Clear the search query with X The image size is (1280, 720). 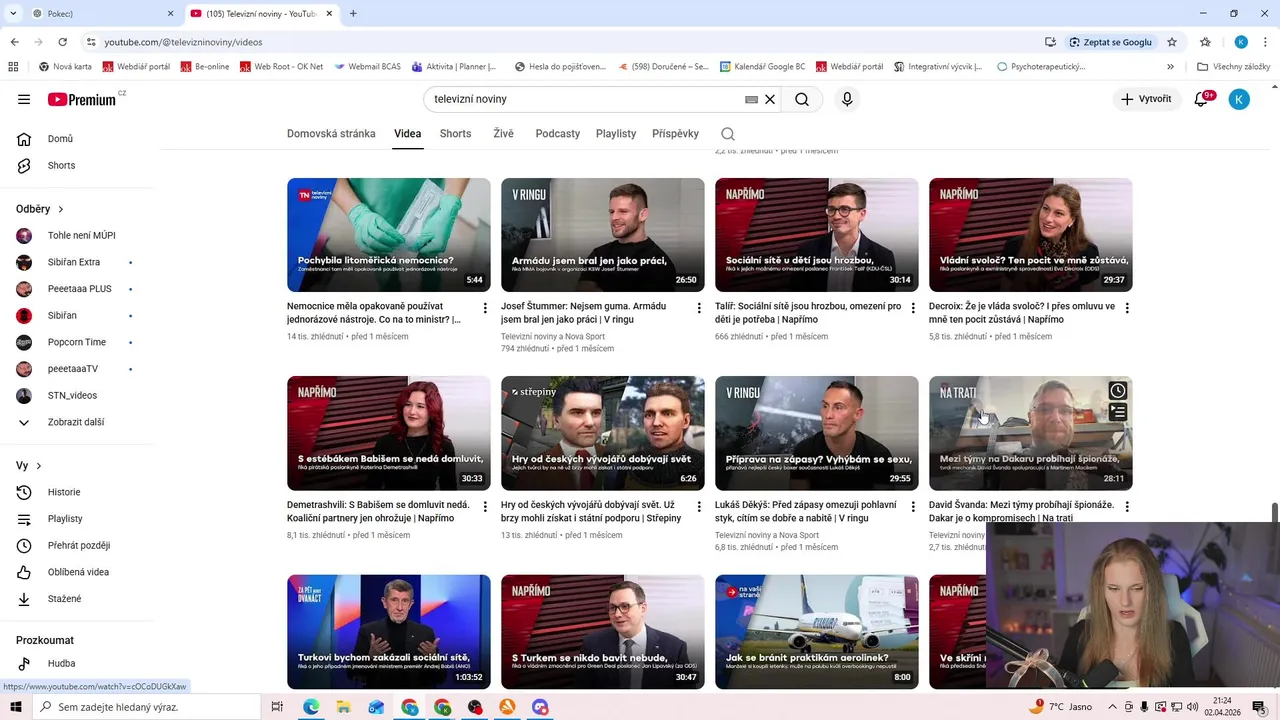[770, 100]
